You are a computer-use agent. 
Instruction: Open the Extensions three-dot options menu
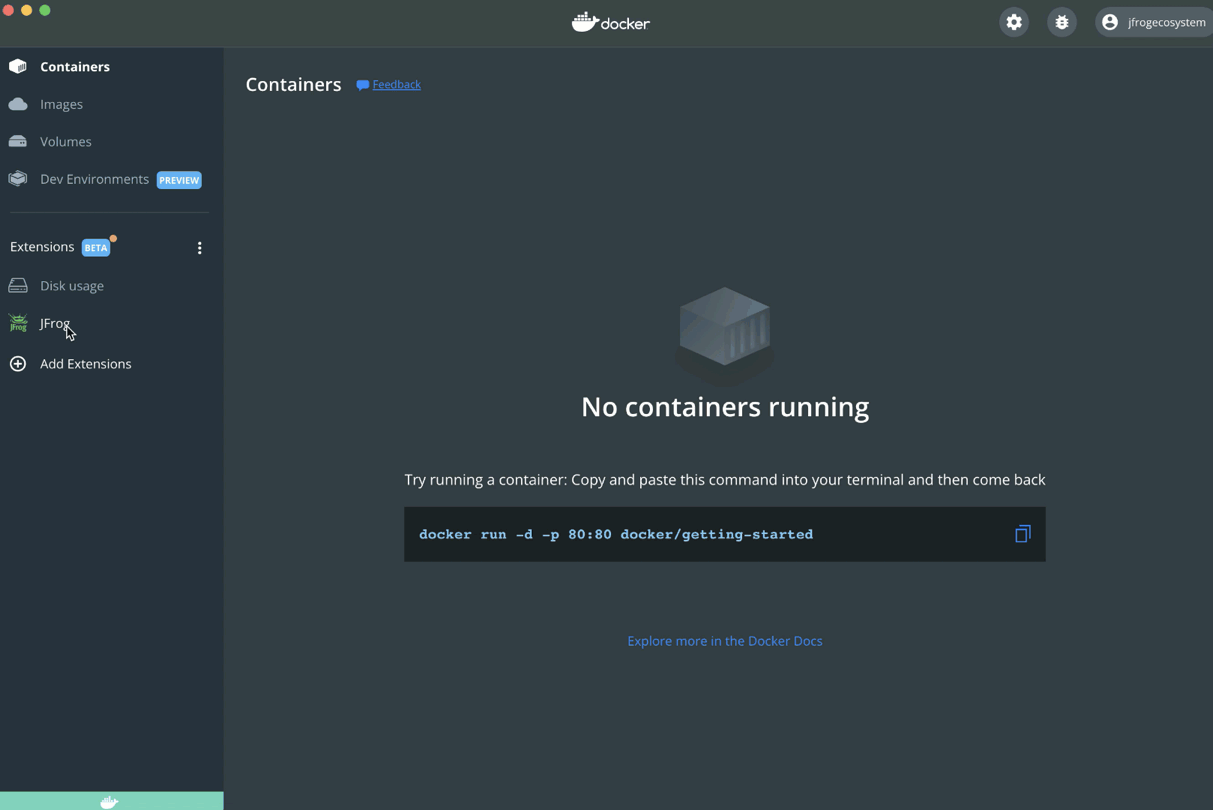[x=199, y=247]
